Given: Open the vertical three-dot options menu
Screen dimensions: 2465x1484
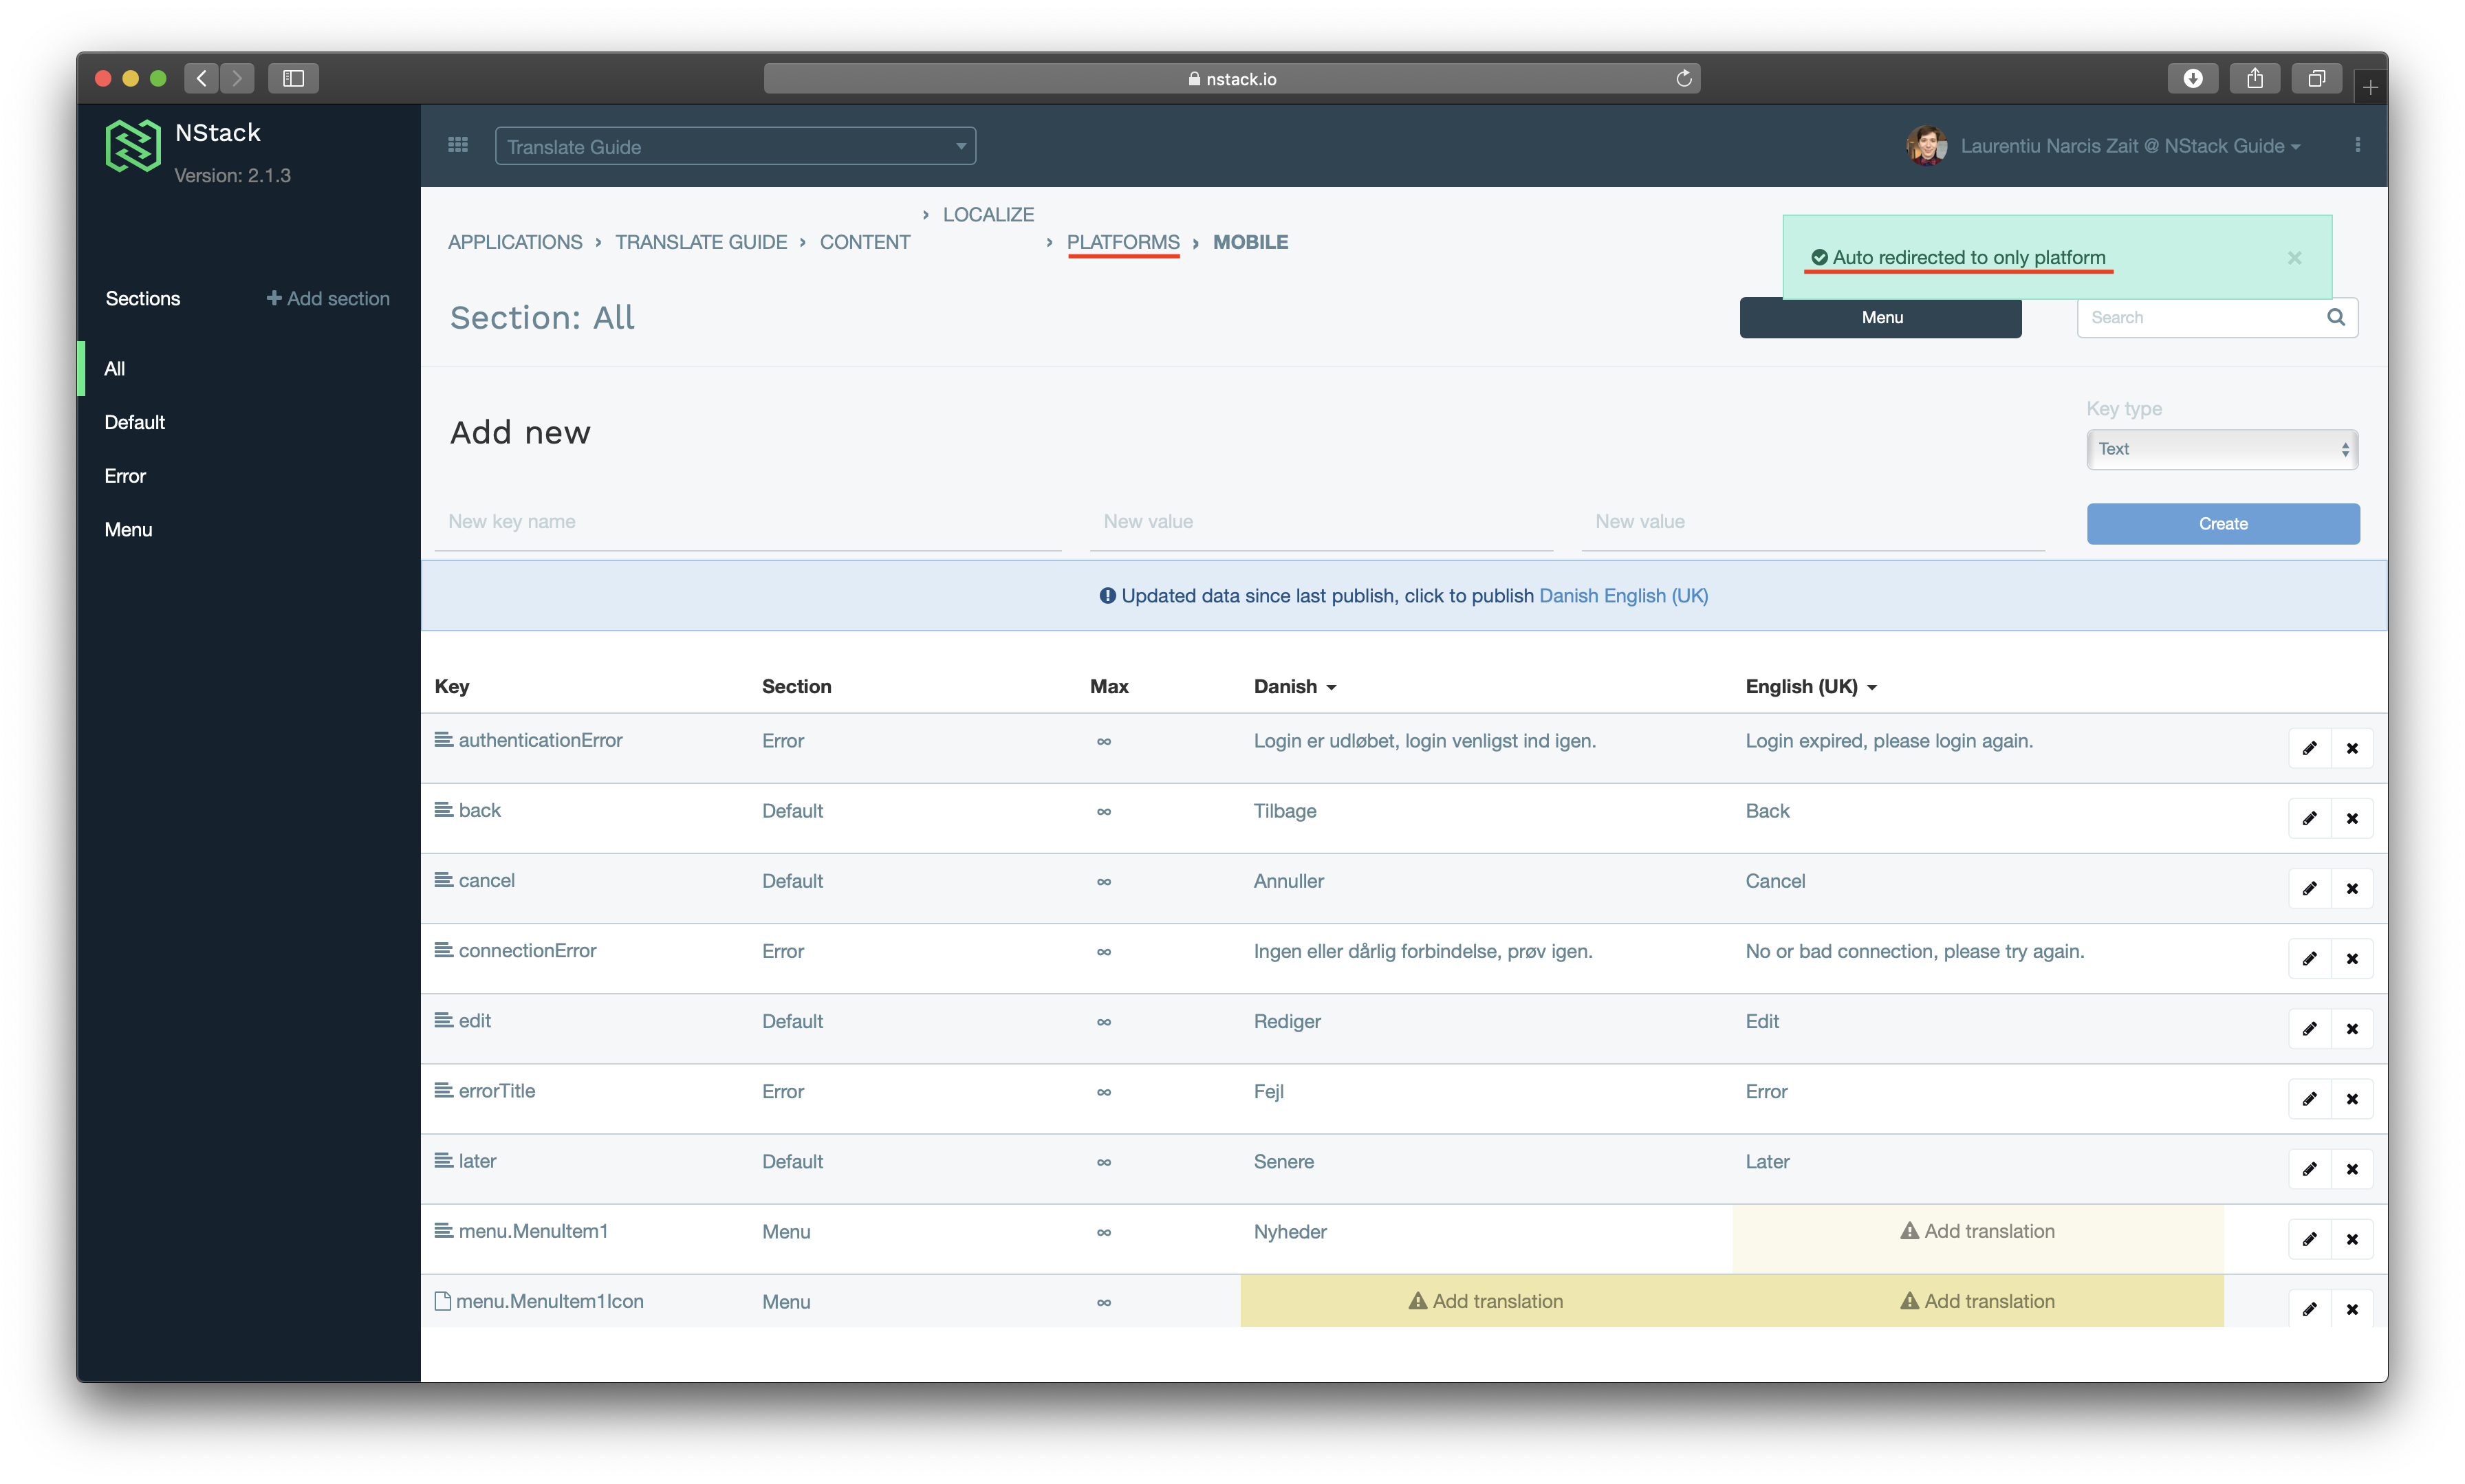Looking at the screenshot, I should pyautogui.click(x=2357, y=145).
